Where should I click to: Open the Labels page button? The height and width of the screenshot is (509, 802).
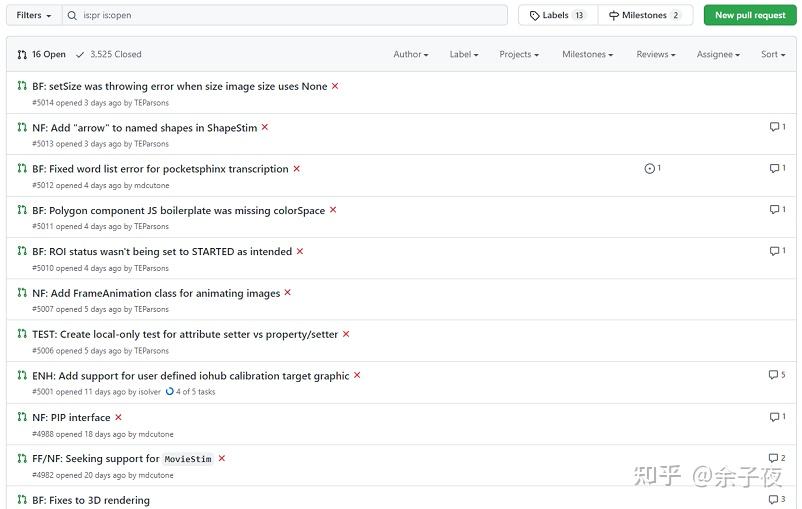(x=557, y=15)
